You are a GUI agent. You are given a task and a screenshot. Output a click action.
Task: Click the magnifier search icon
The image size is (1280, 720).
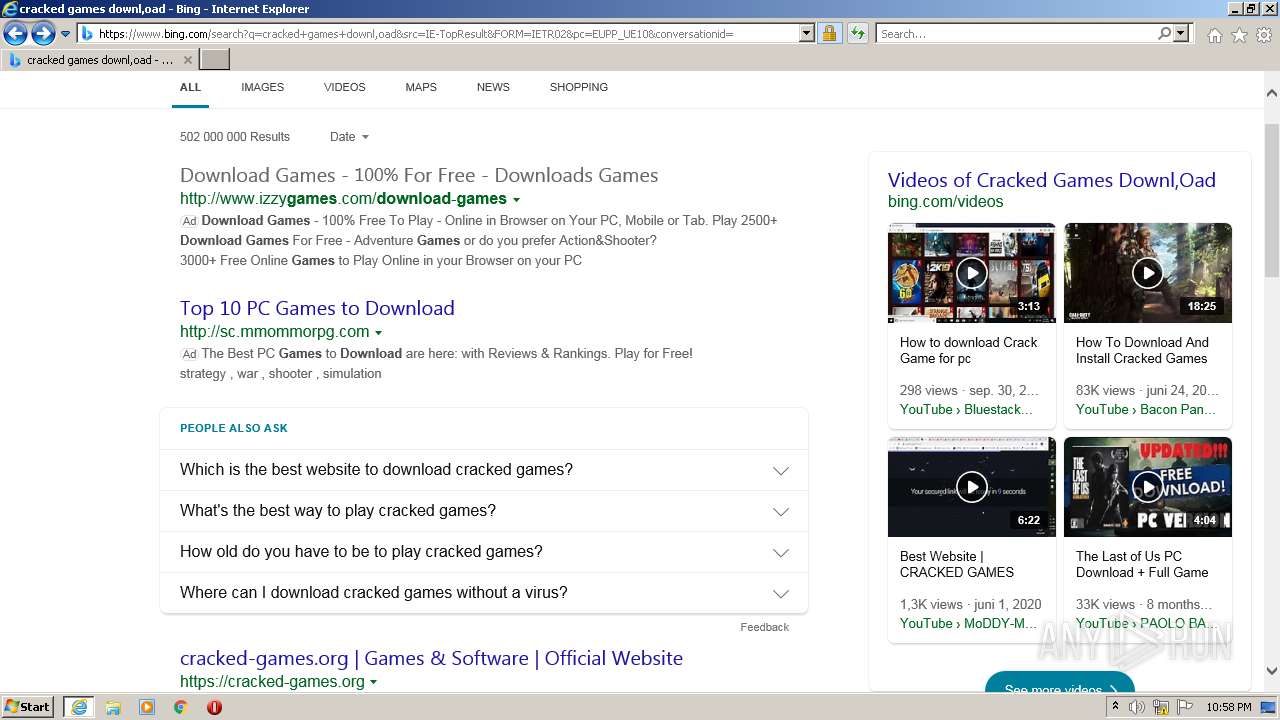[1164, 34]
